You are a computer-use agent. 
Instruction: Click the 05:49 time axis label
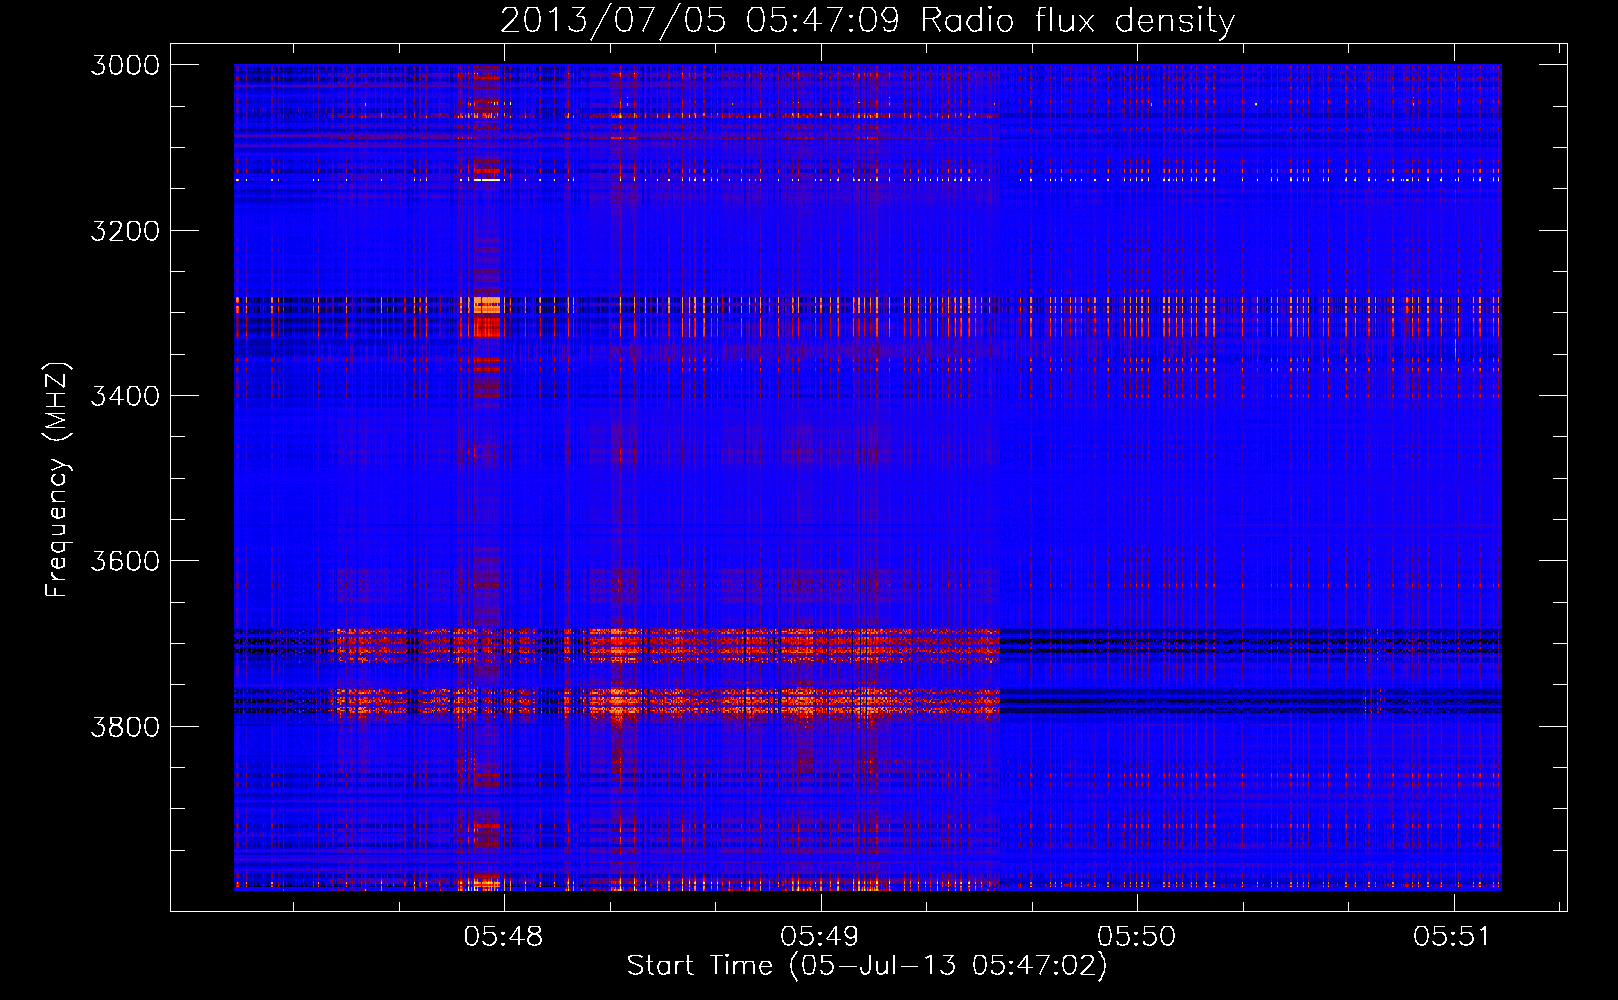point(820,937)
